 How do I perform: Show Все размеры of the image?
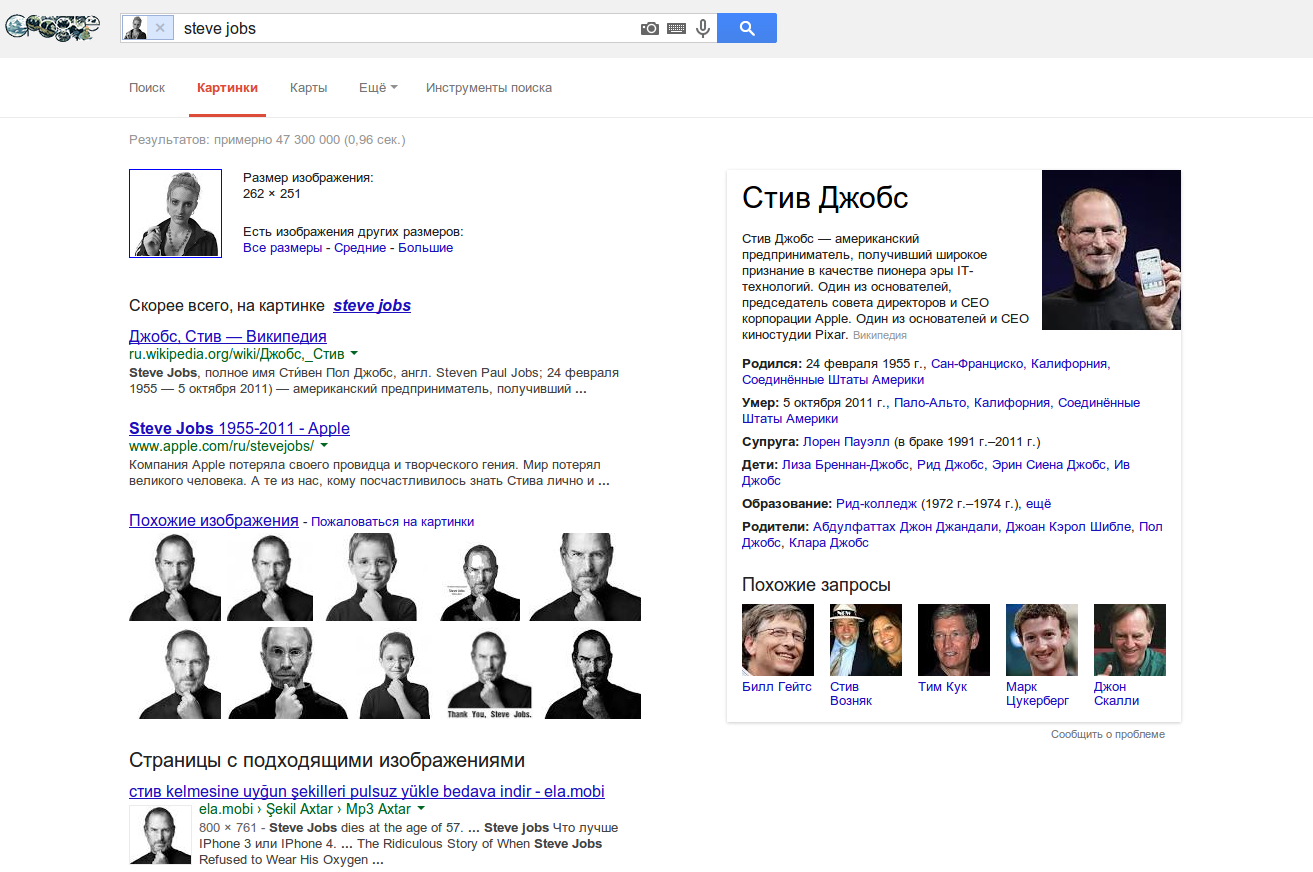(282, 248)
